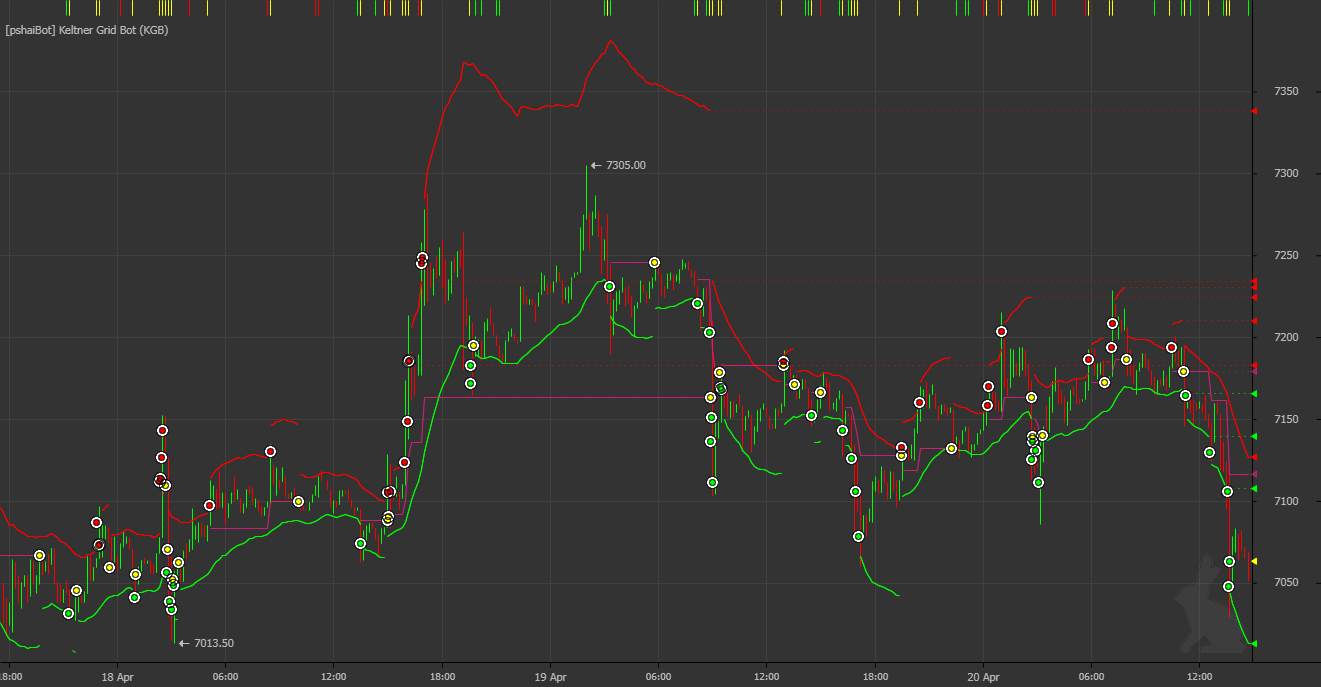Click the yellow signal dot ending the 7245 plateau
1321x687 pixels.
(x=654, y=262)
